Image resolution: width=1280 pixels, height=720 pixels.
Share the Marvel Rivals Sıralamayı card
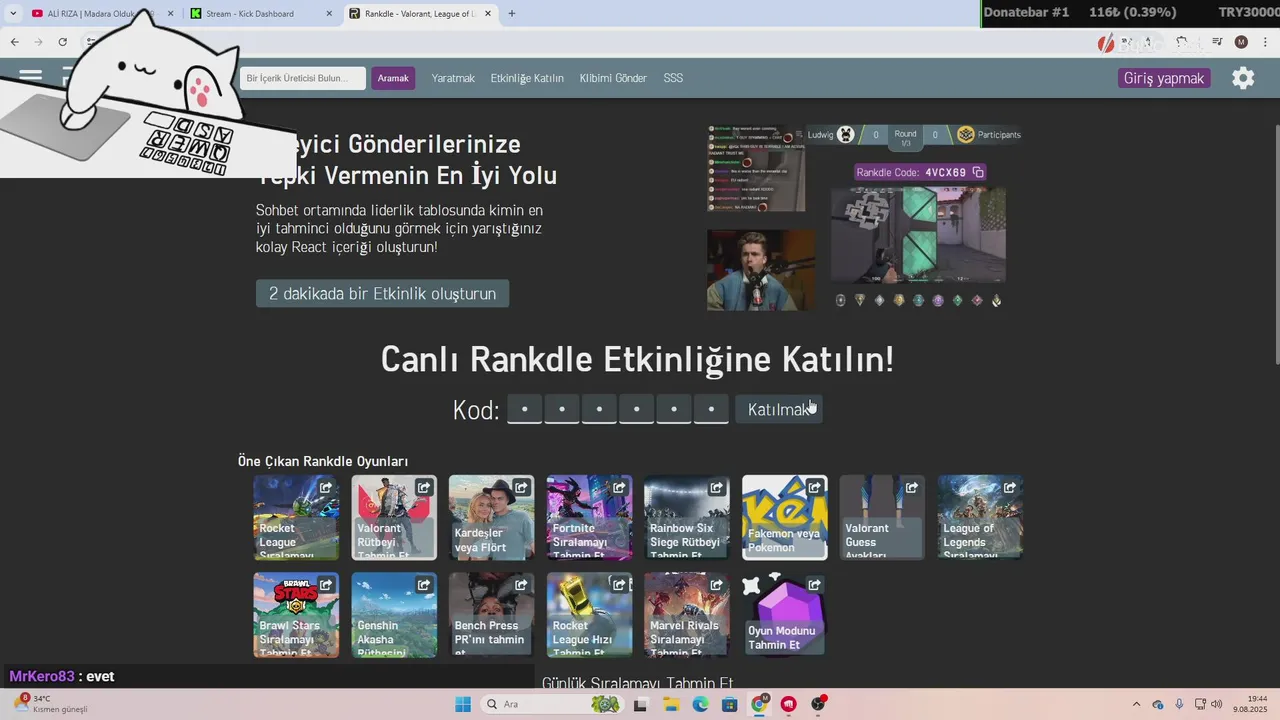pos(717,585)
